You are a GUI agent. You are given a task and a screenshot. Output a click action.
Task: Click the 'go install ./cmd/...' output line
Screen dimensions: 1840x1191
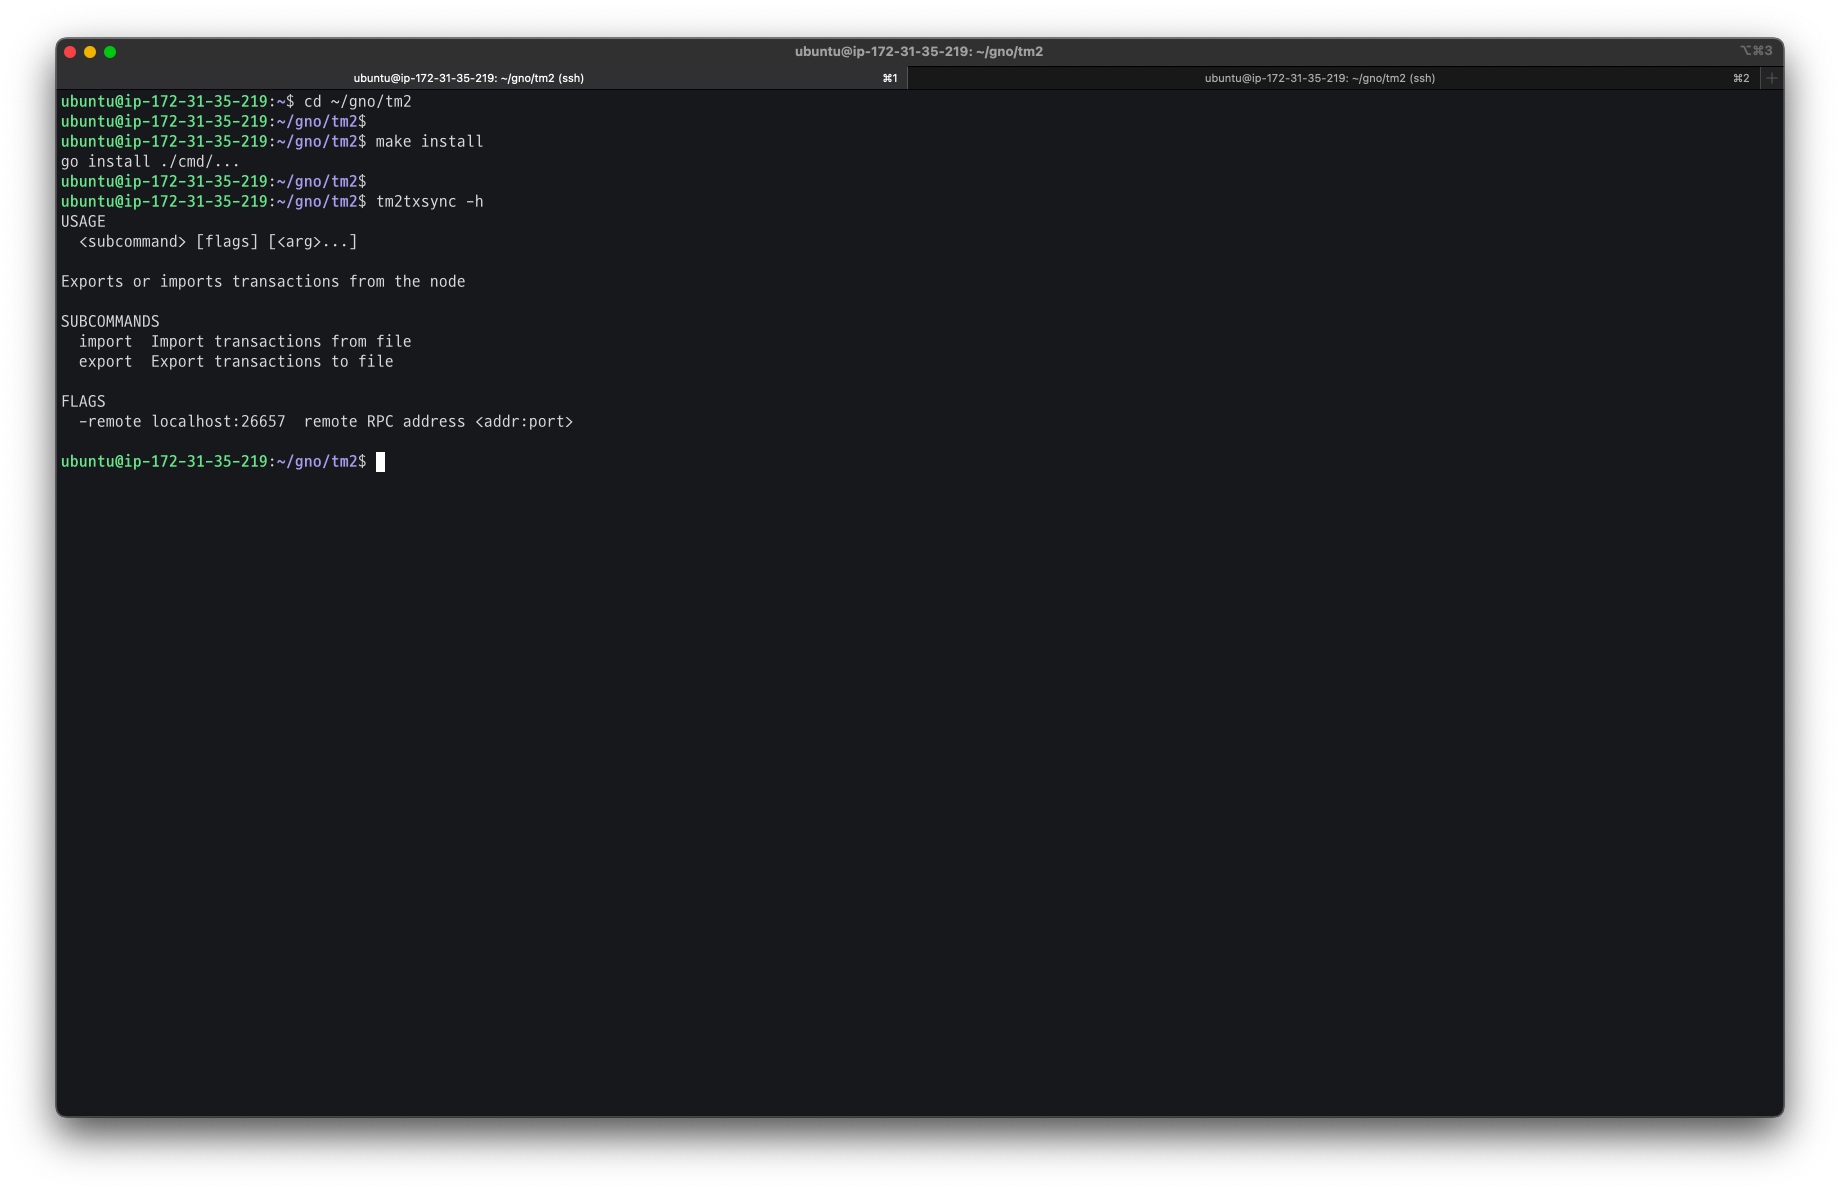(150, 161)
